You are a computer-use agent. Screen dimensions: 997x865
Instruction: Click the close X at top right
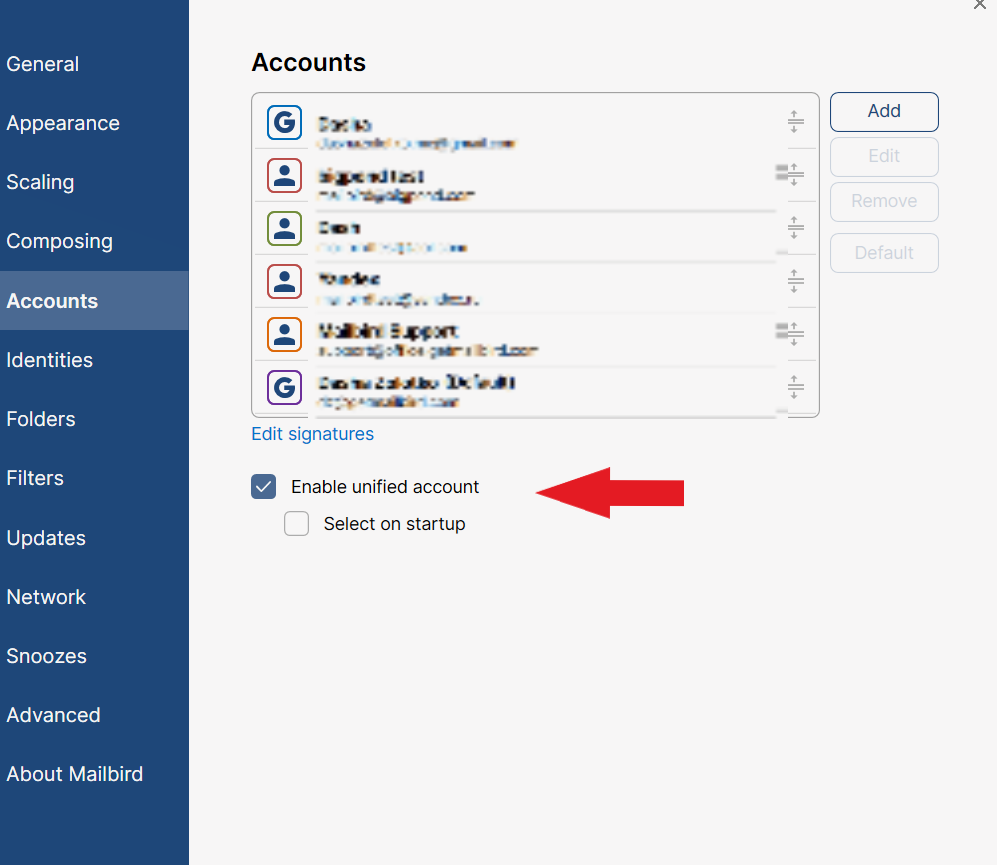click(x=980, y=6)
